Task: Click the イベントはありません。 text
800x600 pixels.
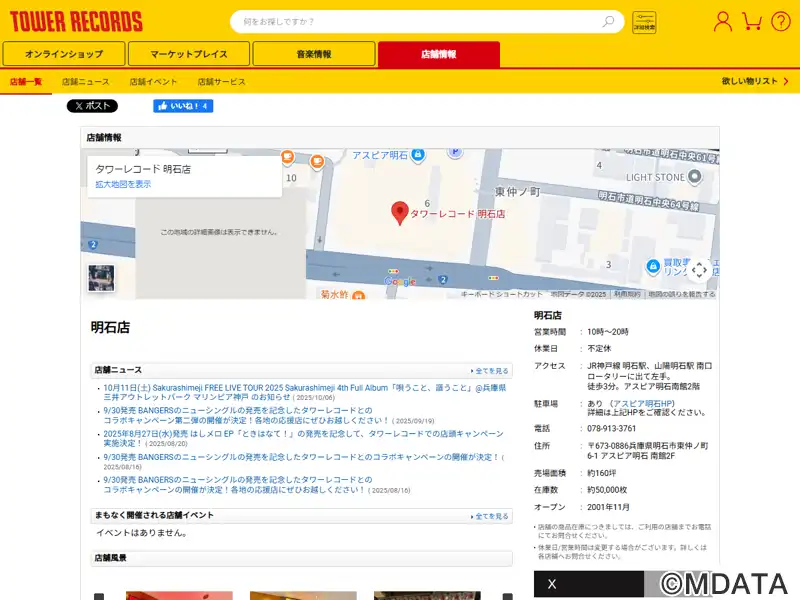Action: [142, 533]
